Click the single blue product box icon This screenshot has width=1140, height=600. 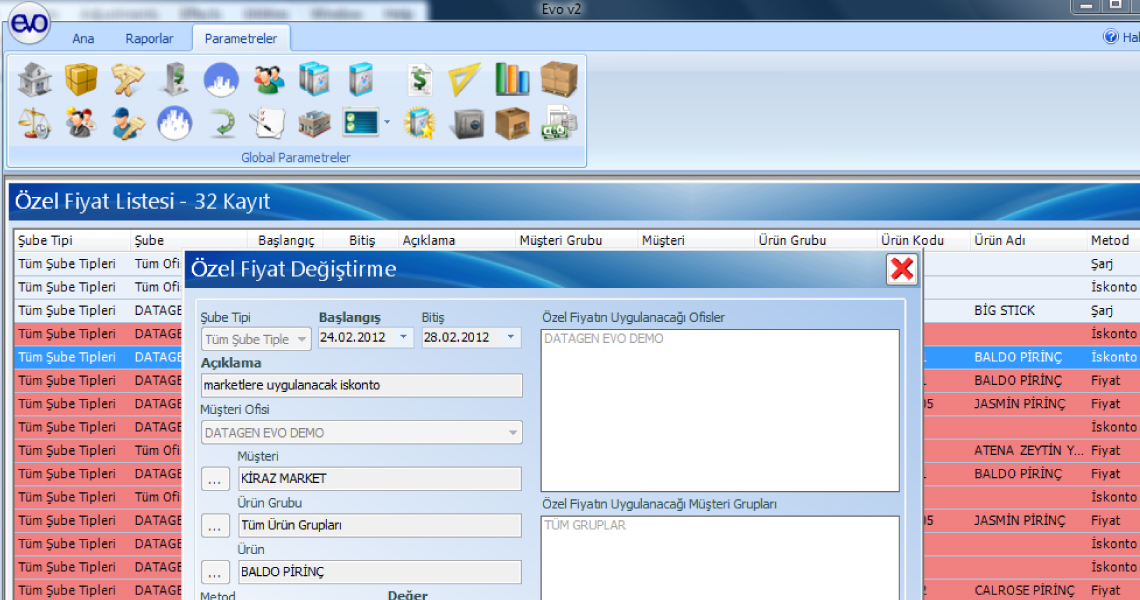point(361,79)
